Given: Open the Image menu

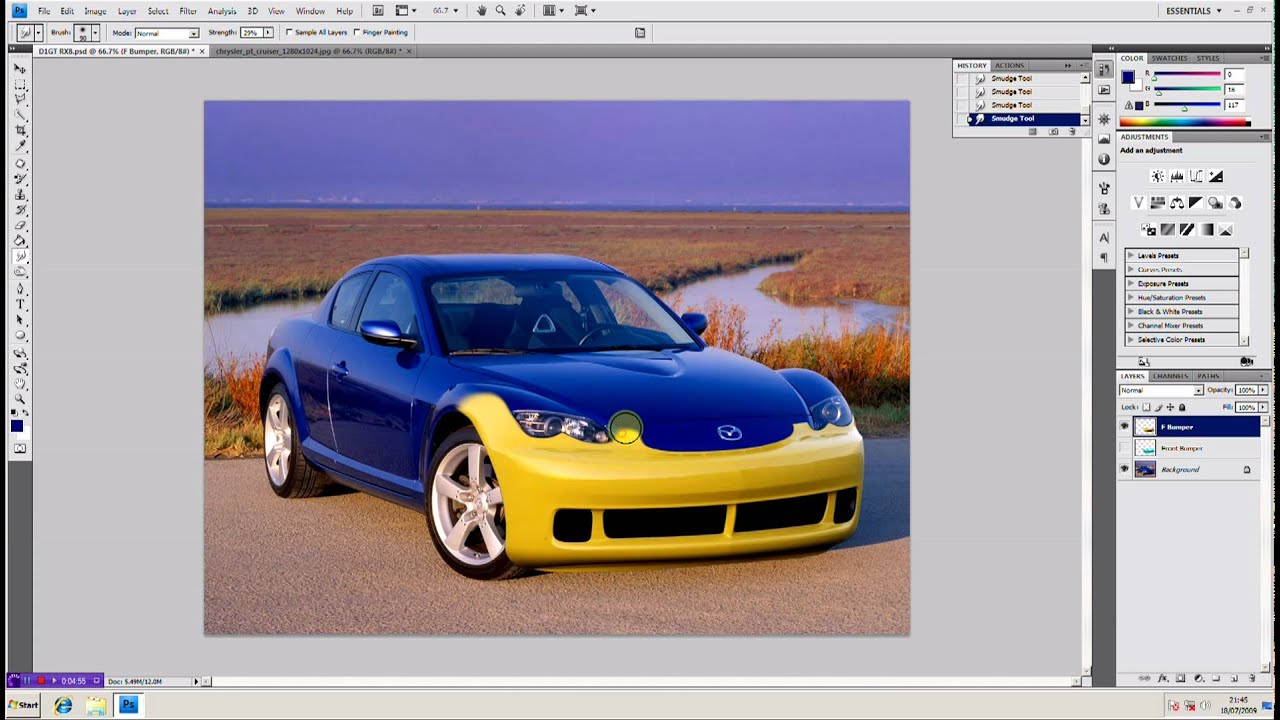Looking at the screenshot, I should [x=95, y=11].
